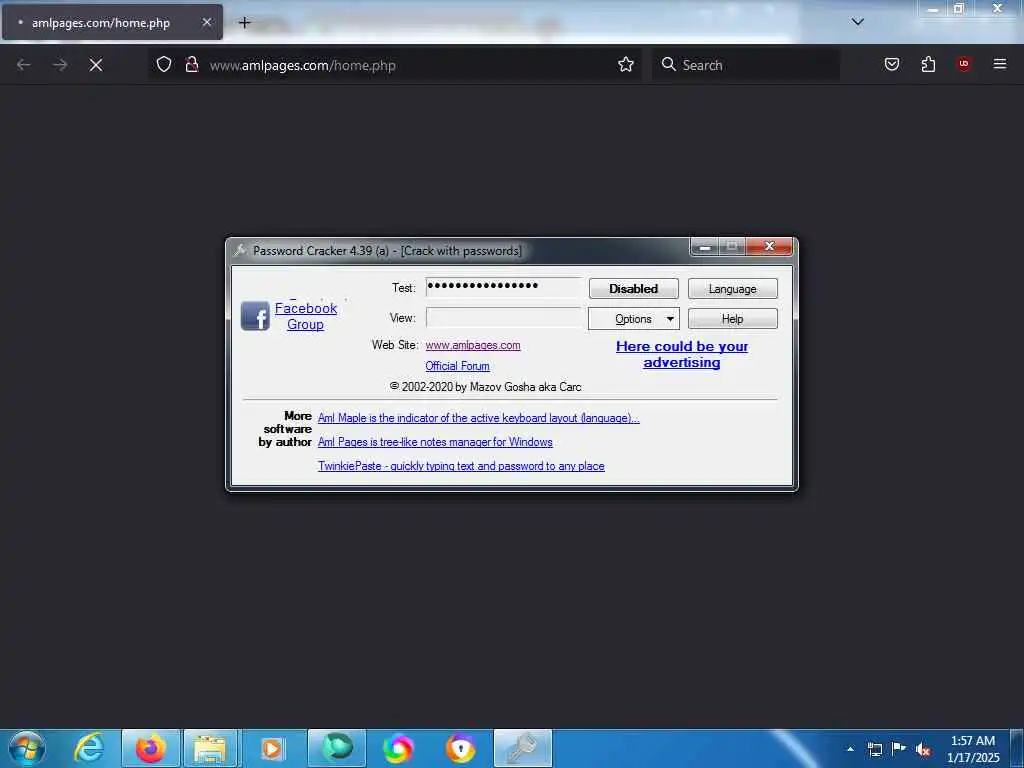Open the media player taskbar icon
Image resolution: width=1024 pixels, height=768 pixels.
273,748
